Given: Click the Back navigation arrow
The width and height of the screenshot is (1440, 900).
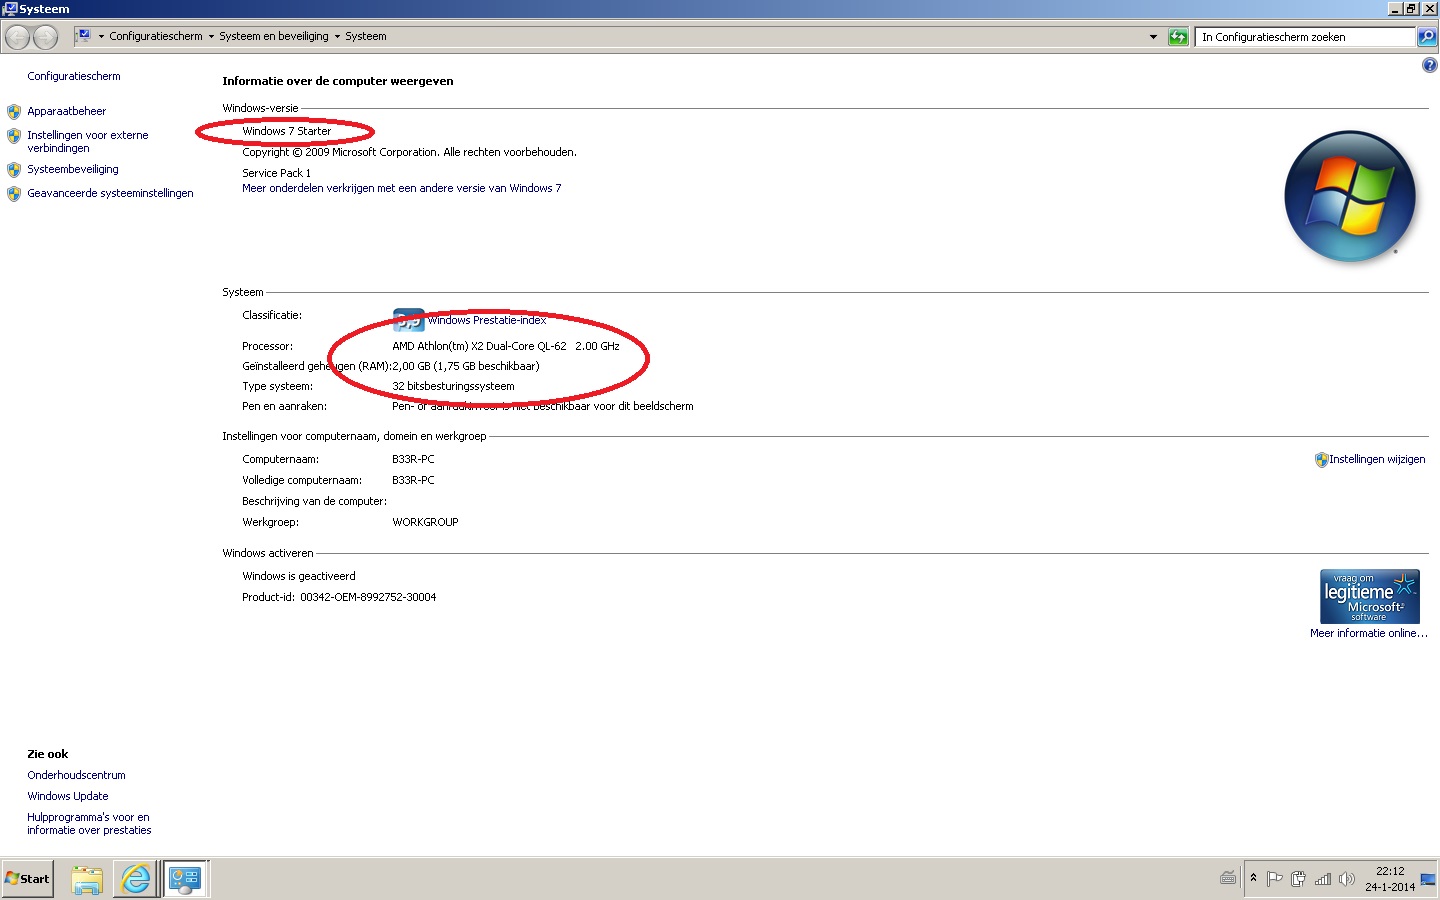Looking at the screenshot, I should pyautogui.click(x=18, y=37).
